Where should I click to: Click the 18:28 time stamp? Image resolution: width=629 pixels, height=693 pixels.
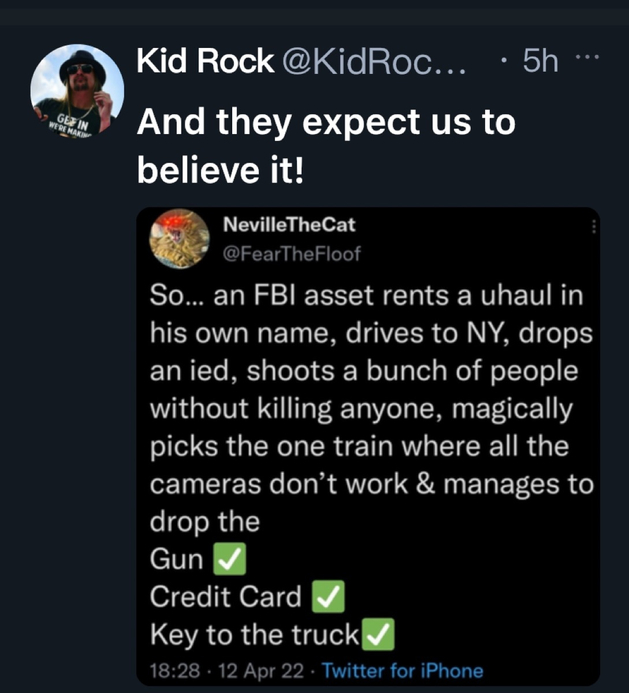pyautogui.click(x=175, y=670)
